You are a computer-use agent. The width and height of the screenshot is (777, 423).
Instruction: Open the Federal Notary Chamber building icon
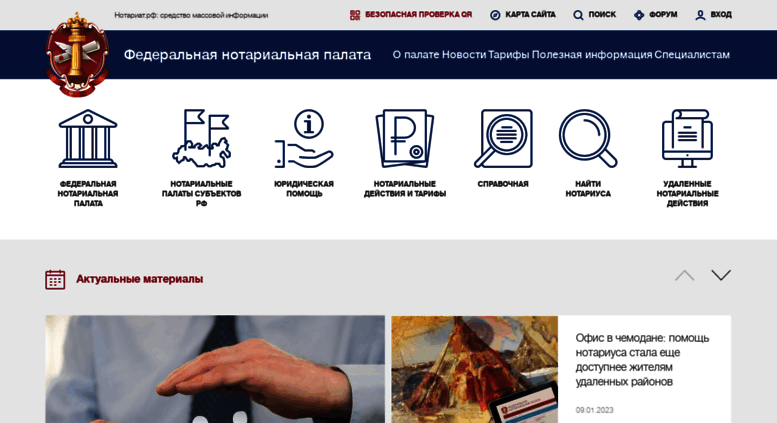pyautogui.click(x=88, y=139)
